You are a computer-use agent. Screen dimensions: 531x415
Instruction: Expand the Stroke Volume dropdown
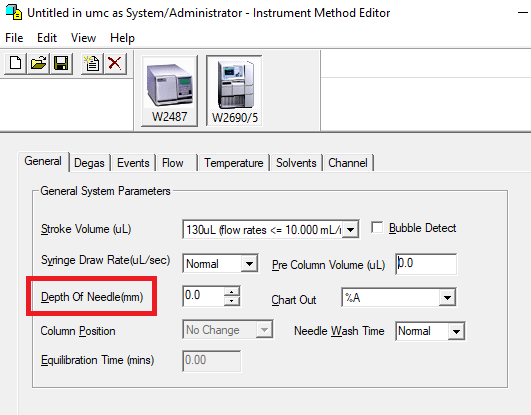coord(351,230)
